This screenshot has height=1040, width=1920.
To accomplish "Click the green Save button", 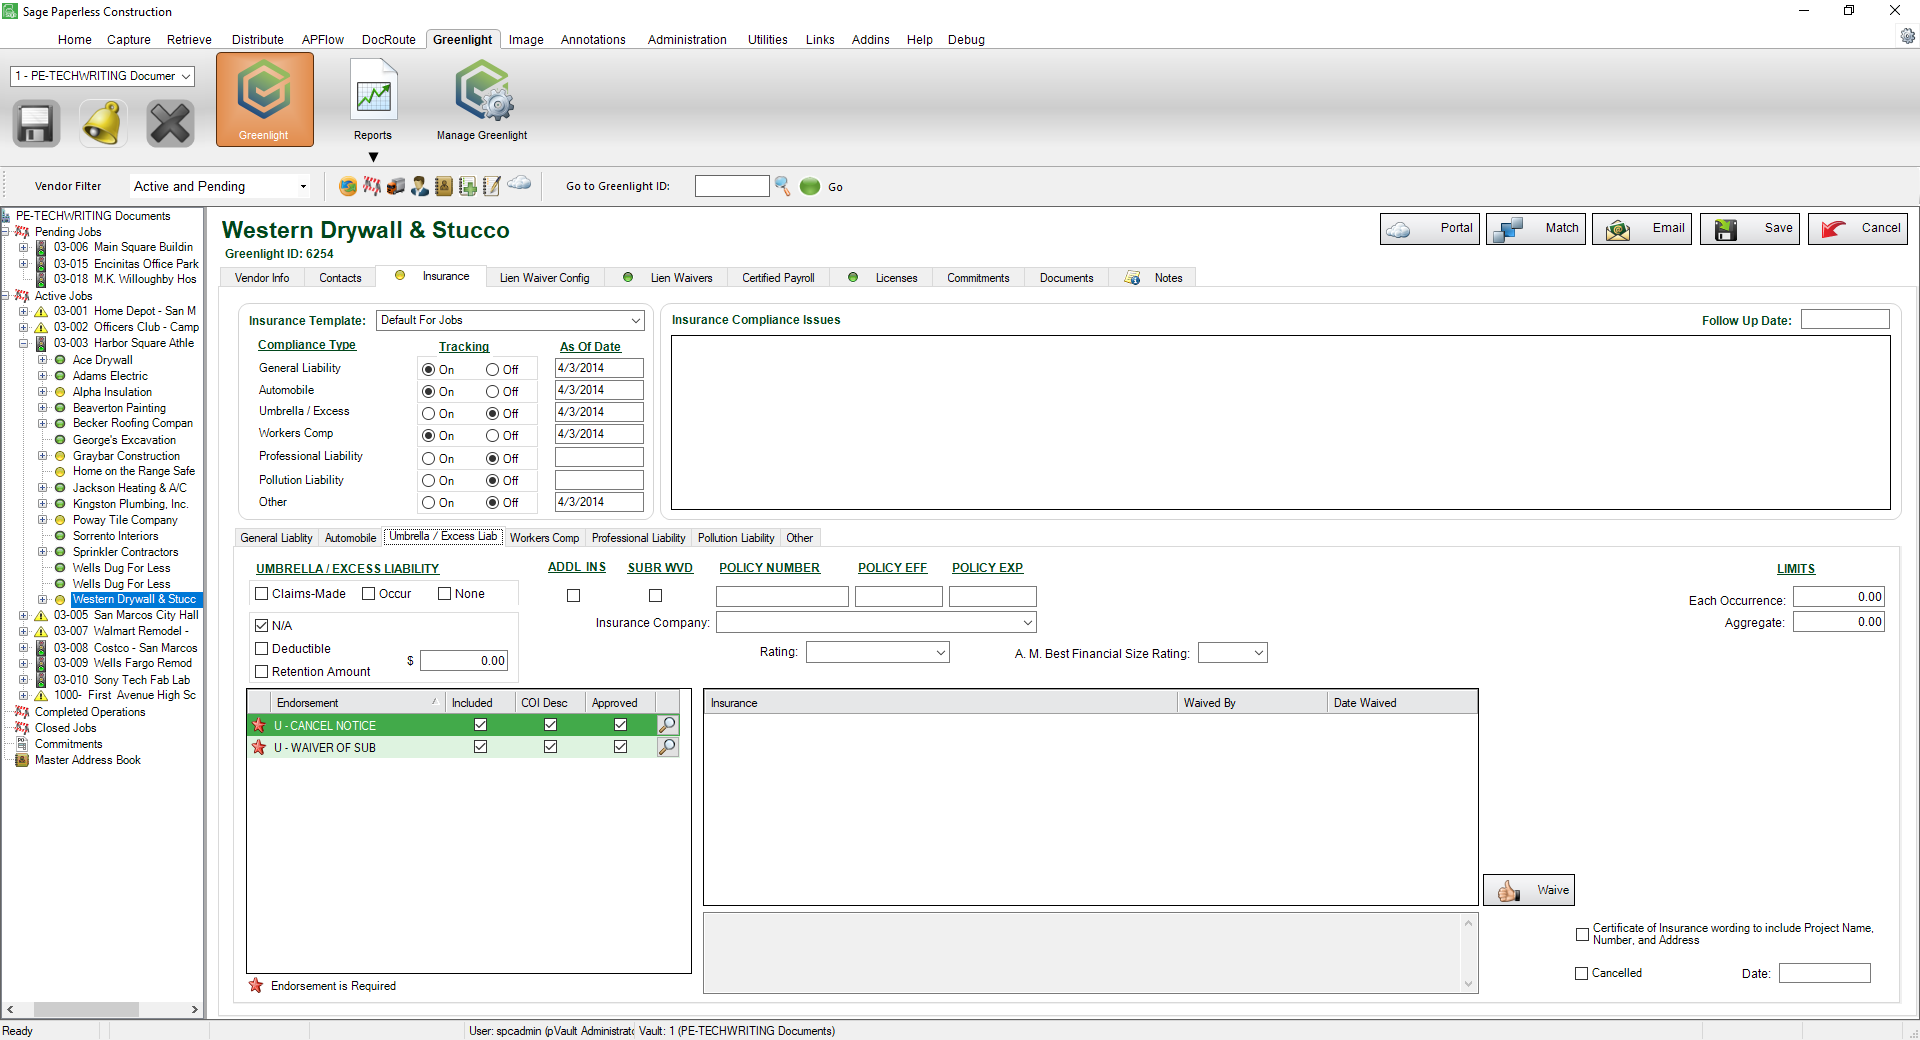I will (1750, 229).
